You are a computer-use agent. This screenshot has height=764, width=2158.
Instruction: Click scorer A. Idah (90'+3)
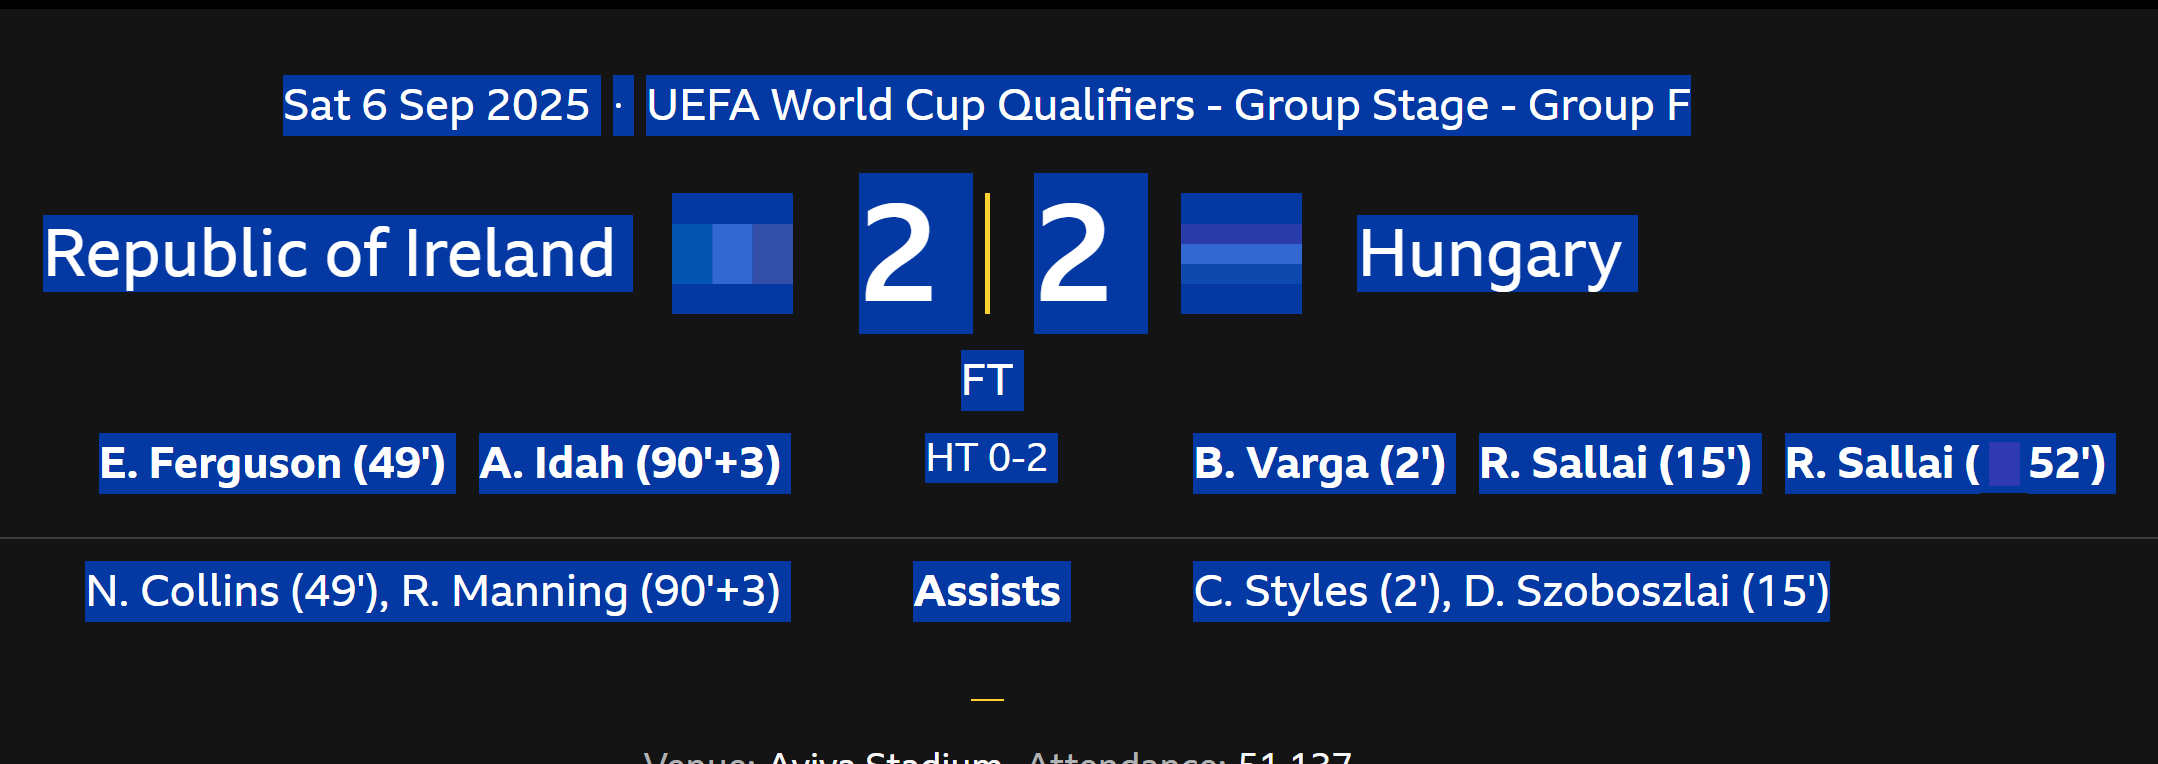[x=634, y=463]
